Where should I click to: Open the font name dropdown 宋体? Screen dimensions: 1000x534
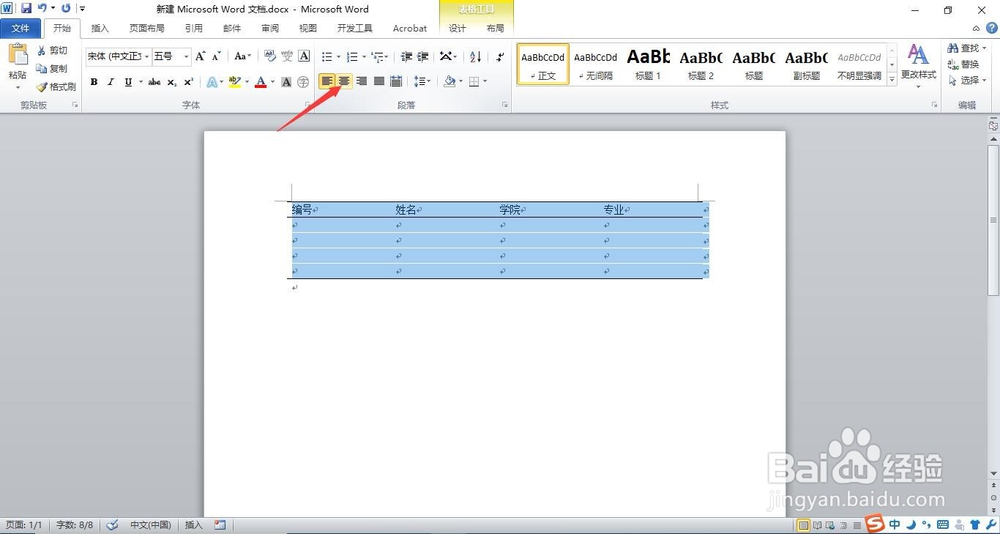[x=146, y=56]
